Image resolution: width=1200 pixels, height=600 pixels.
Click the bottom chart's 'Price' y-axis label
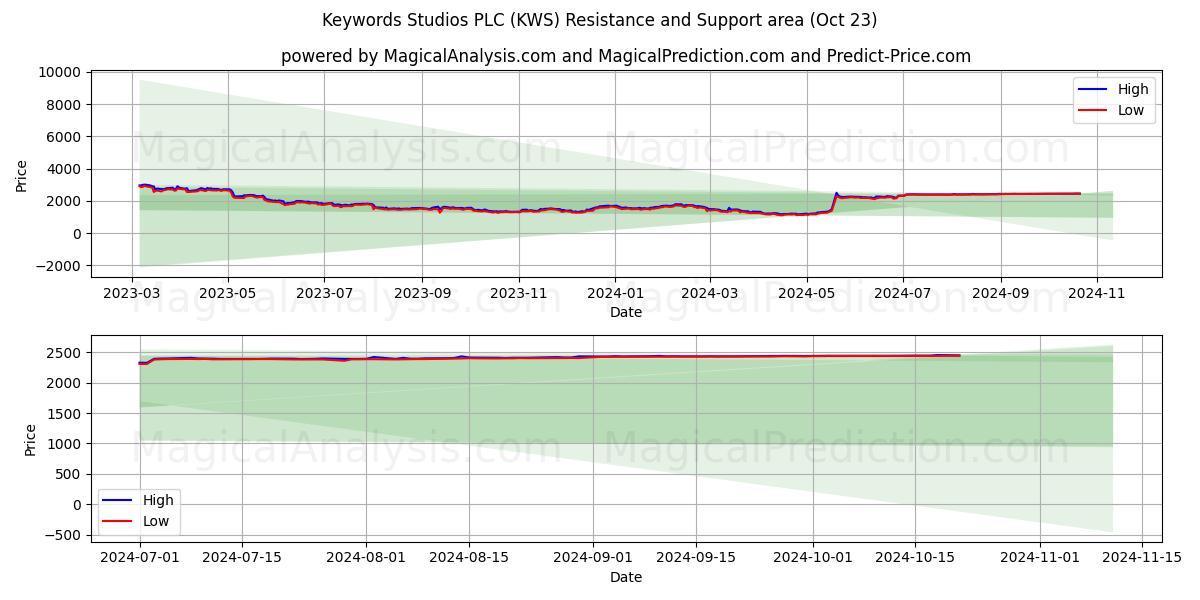[x=30, y=440]
